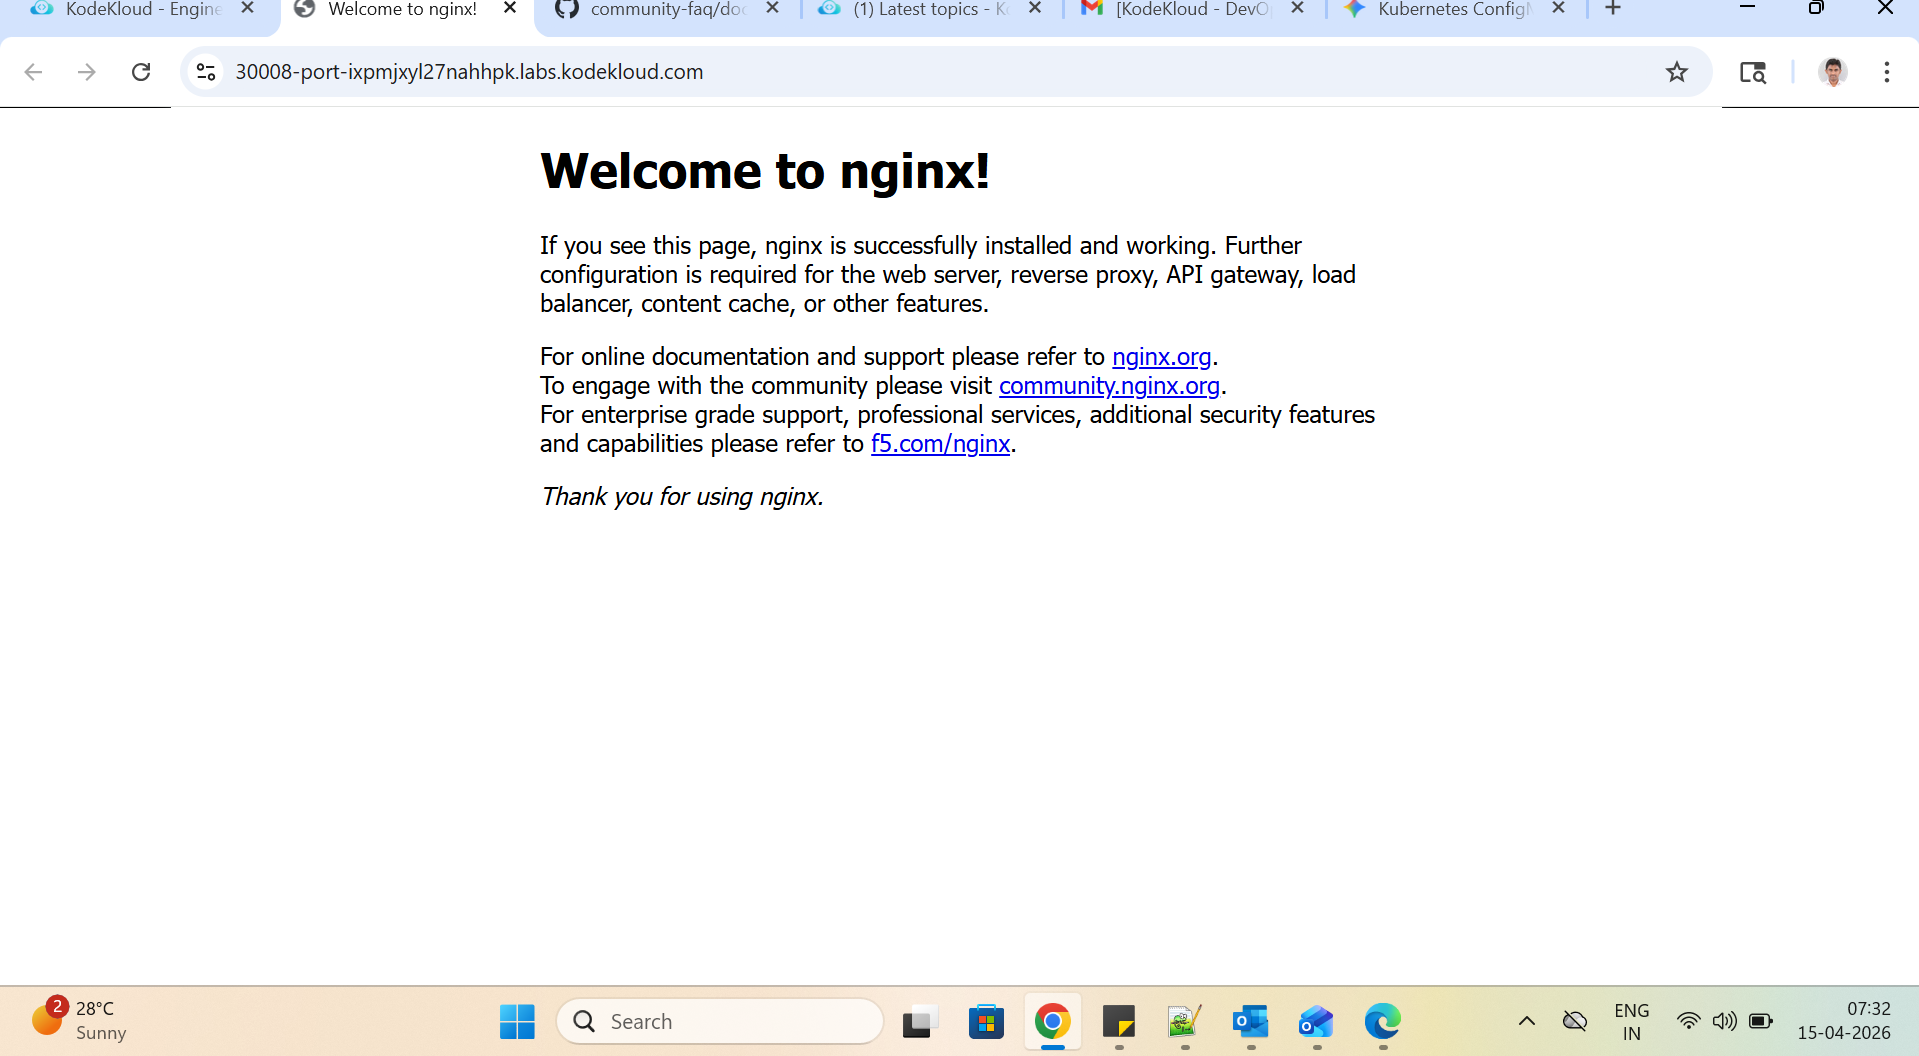Switch the ENG IN input language
1919x1056 pixels.
pos(1632,1022)
